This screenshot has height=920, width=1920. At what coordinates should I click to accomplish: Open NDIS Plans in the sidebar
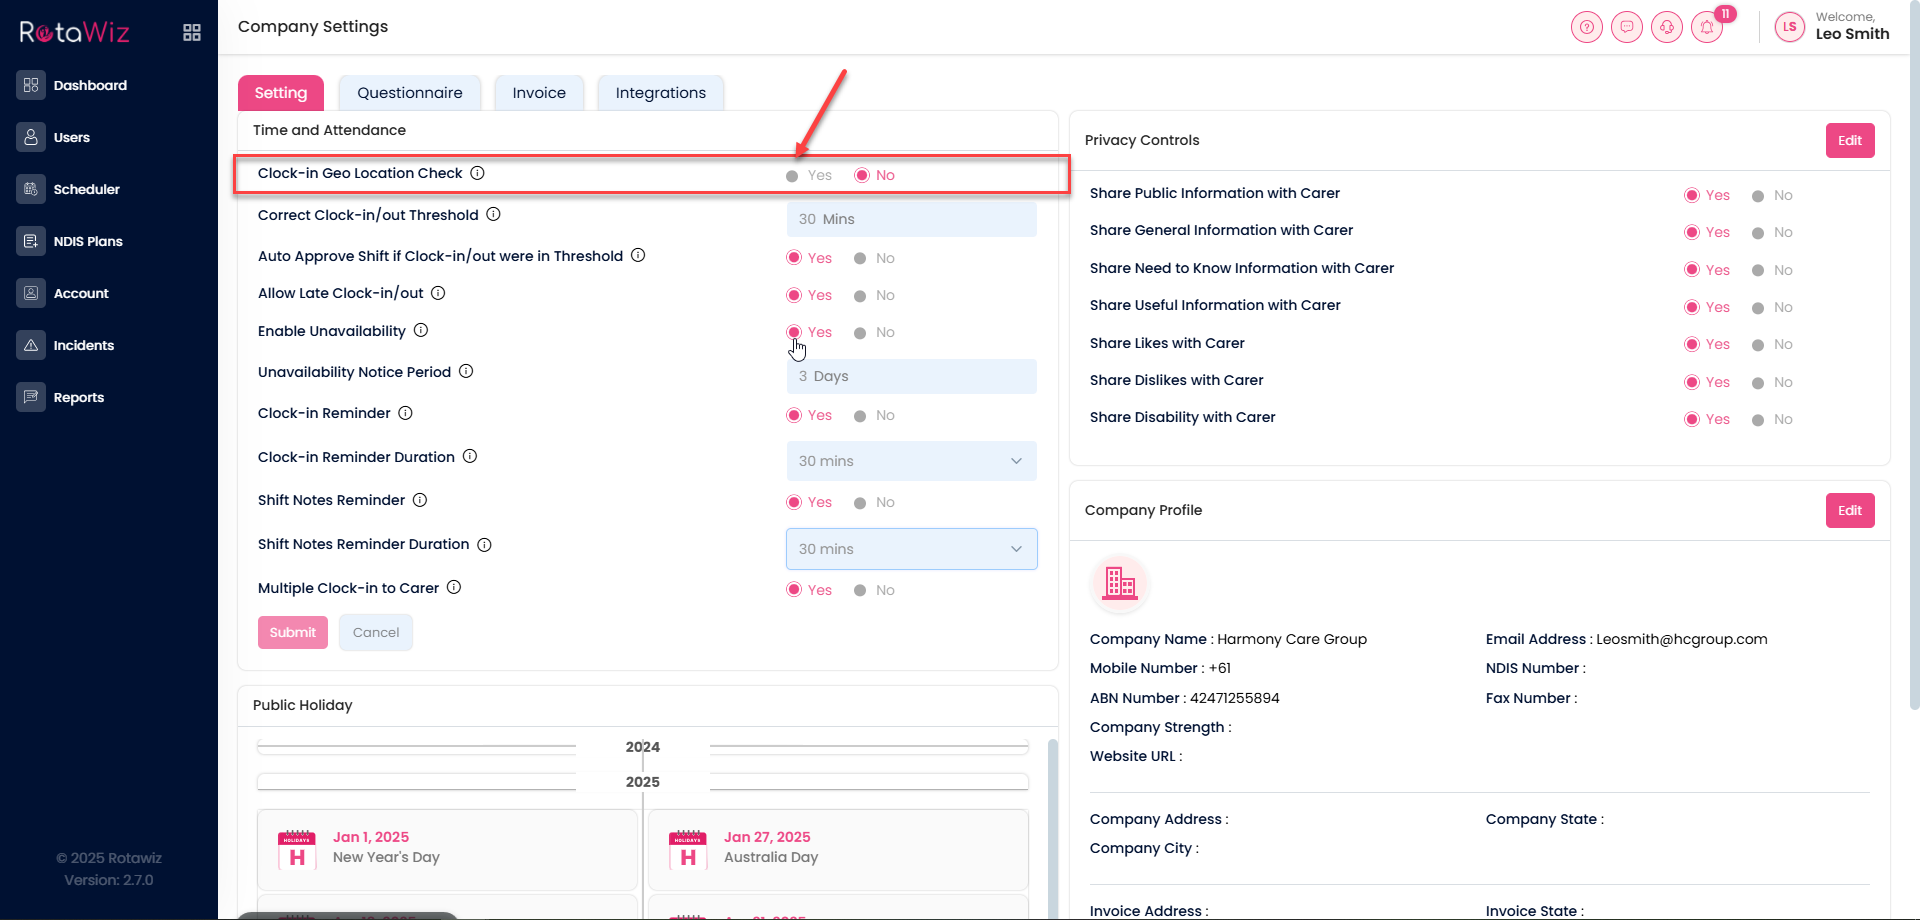88,241
